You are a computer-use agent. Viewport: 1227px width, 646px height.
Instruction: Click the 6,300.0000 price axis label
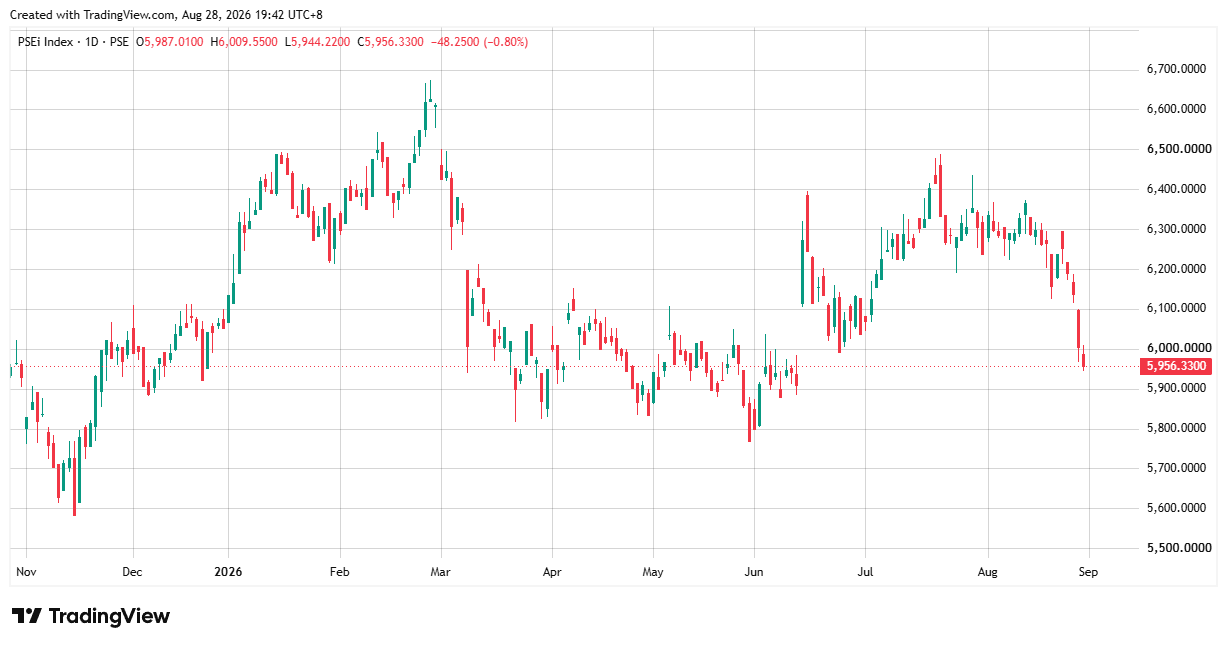(x=1175, y=229)
